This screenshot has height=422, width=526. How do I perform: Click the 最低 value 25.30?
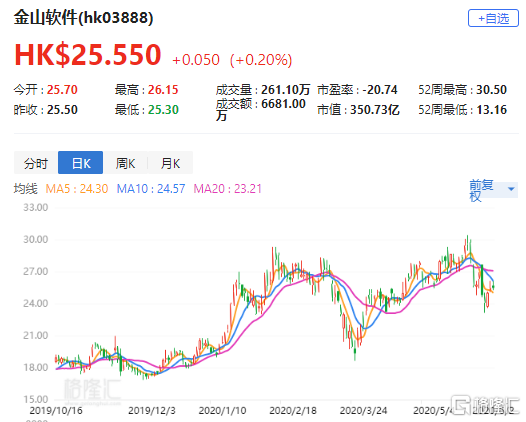click(x=163, y=110)
